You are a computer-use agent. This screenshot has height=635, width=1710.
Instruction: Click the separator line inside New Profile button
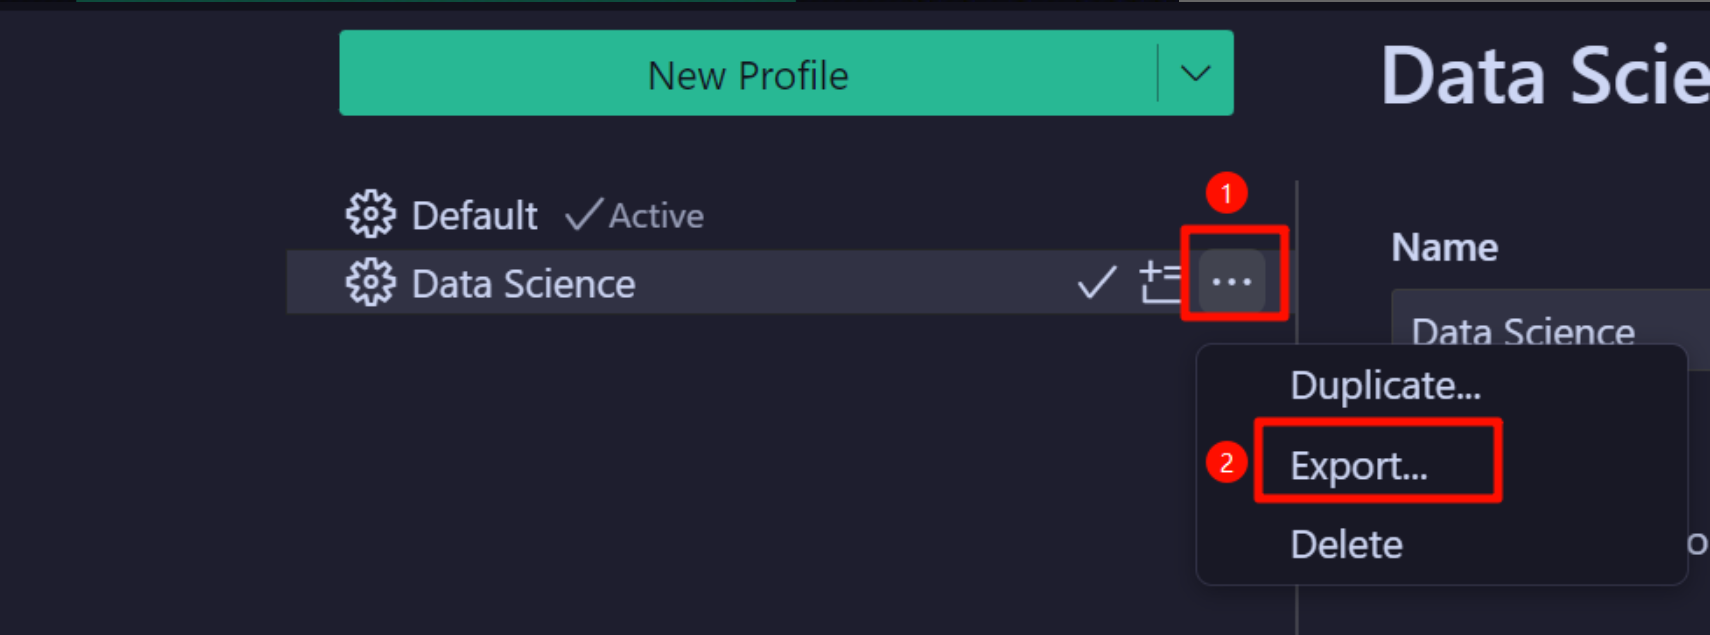point(1158,73)
